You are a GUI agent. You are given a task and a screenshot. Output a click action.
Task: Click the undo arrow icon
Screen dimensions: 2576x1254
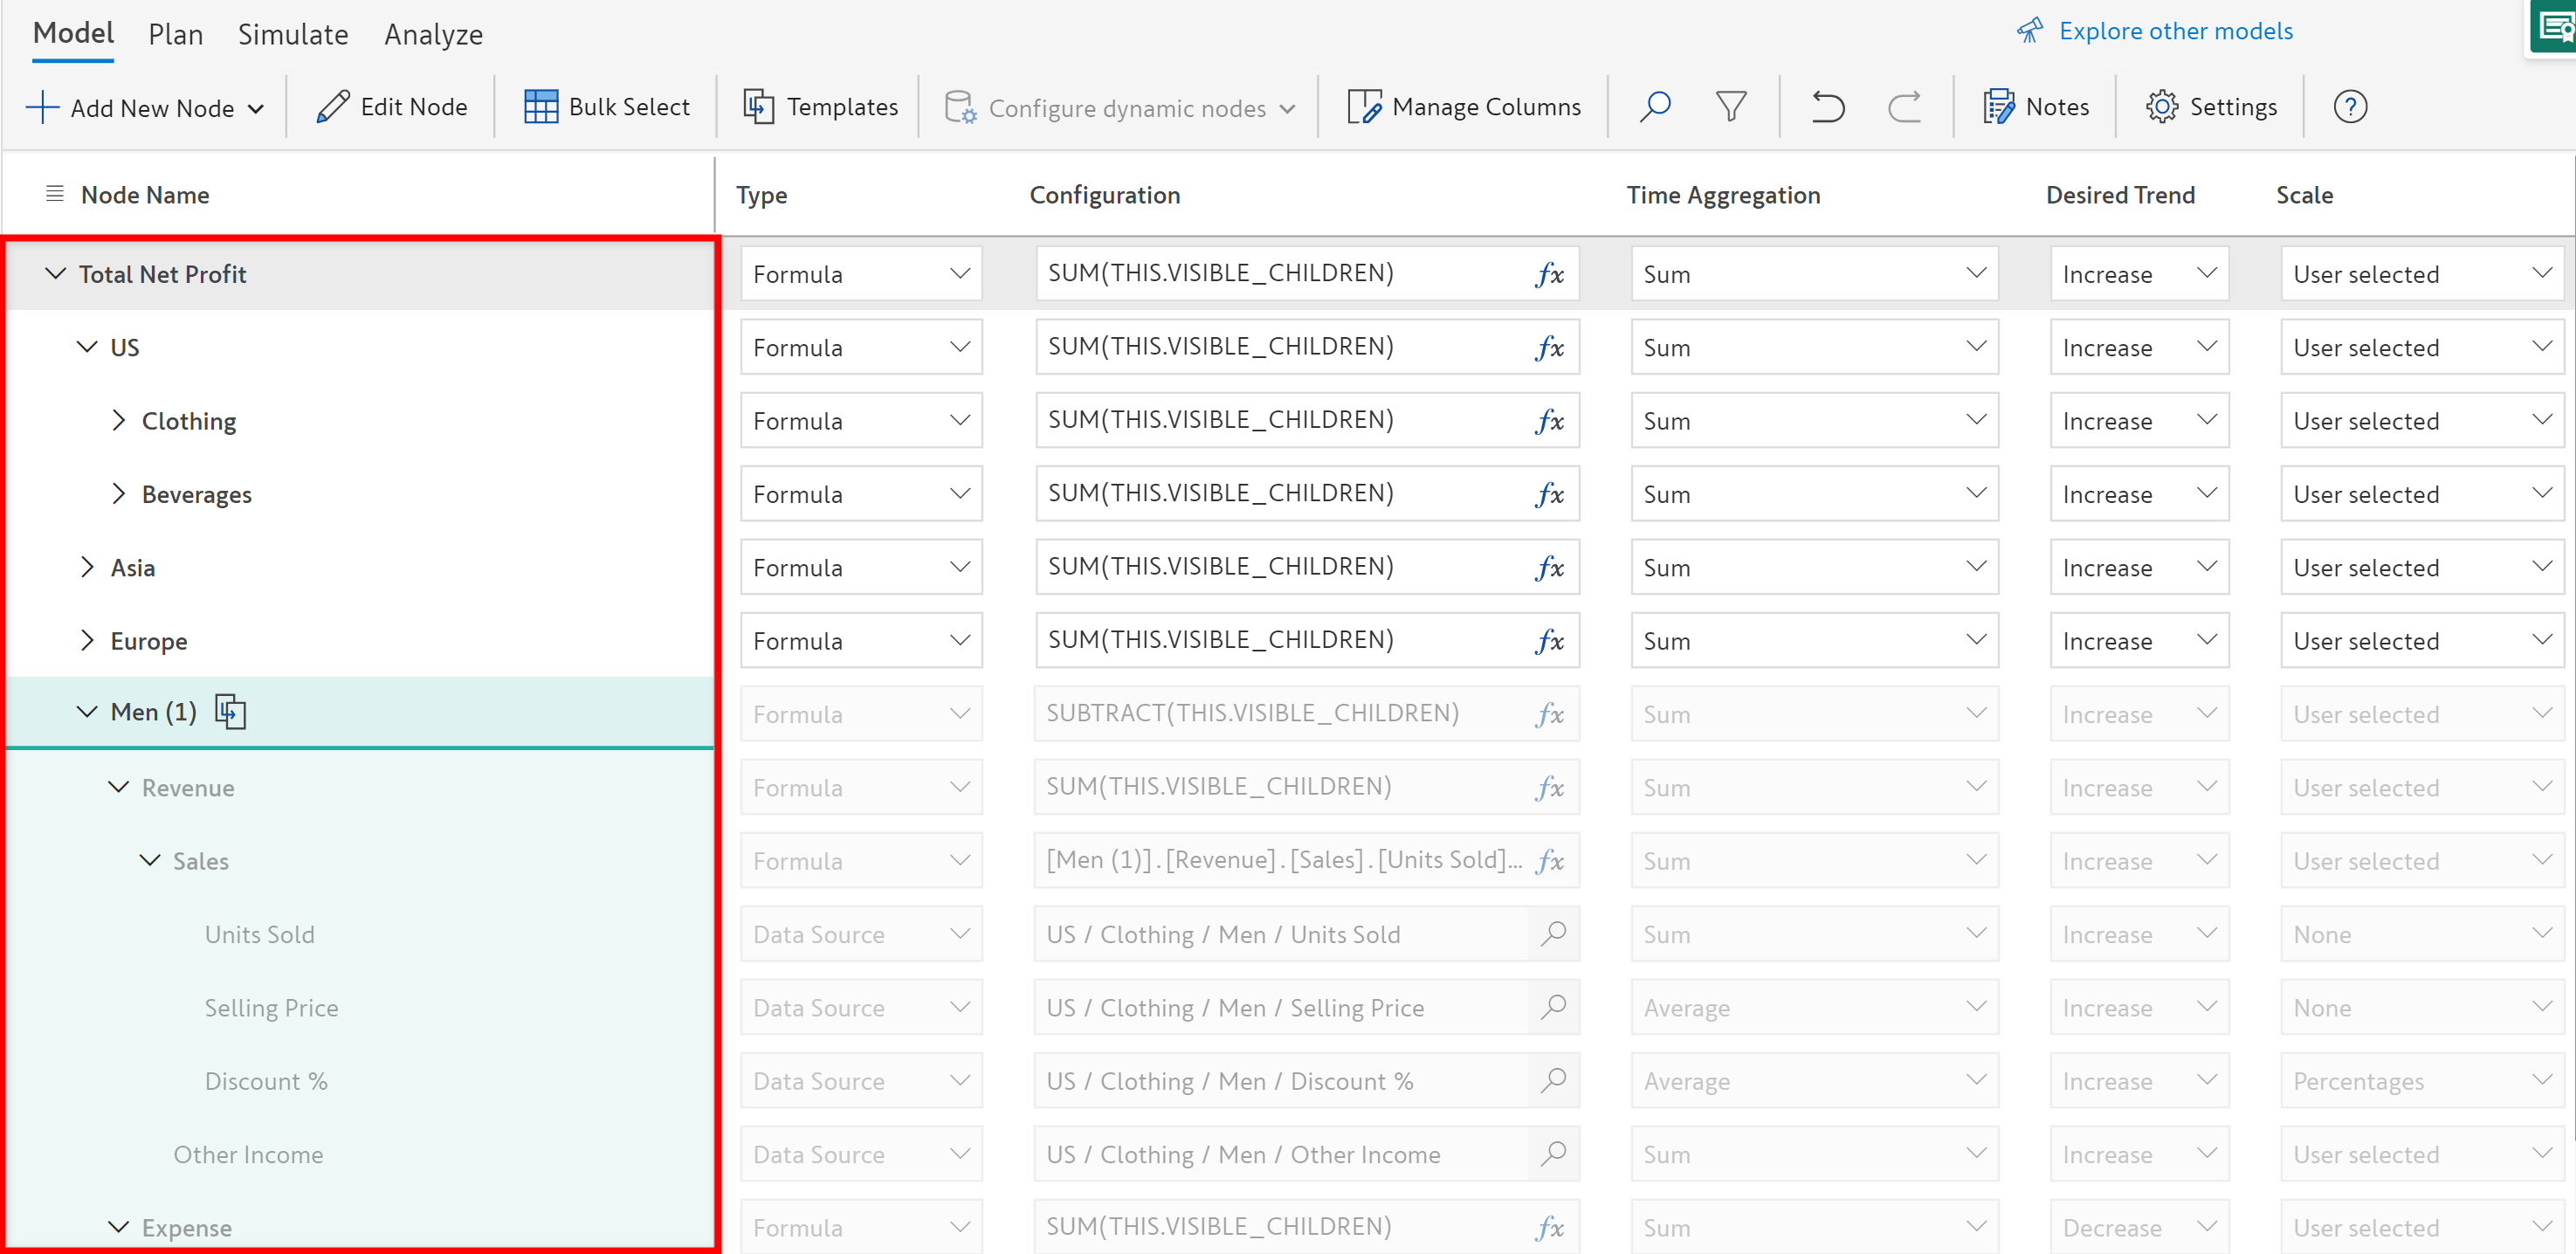[1827, 106]
